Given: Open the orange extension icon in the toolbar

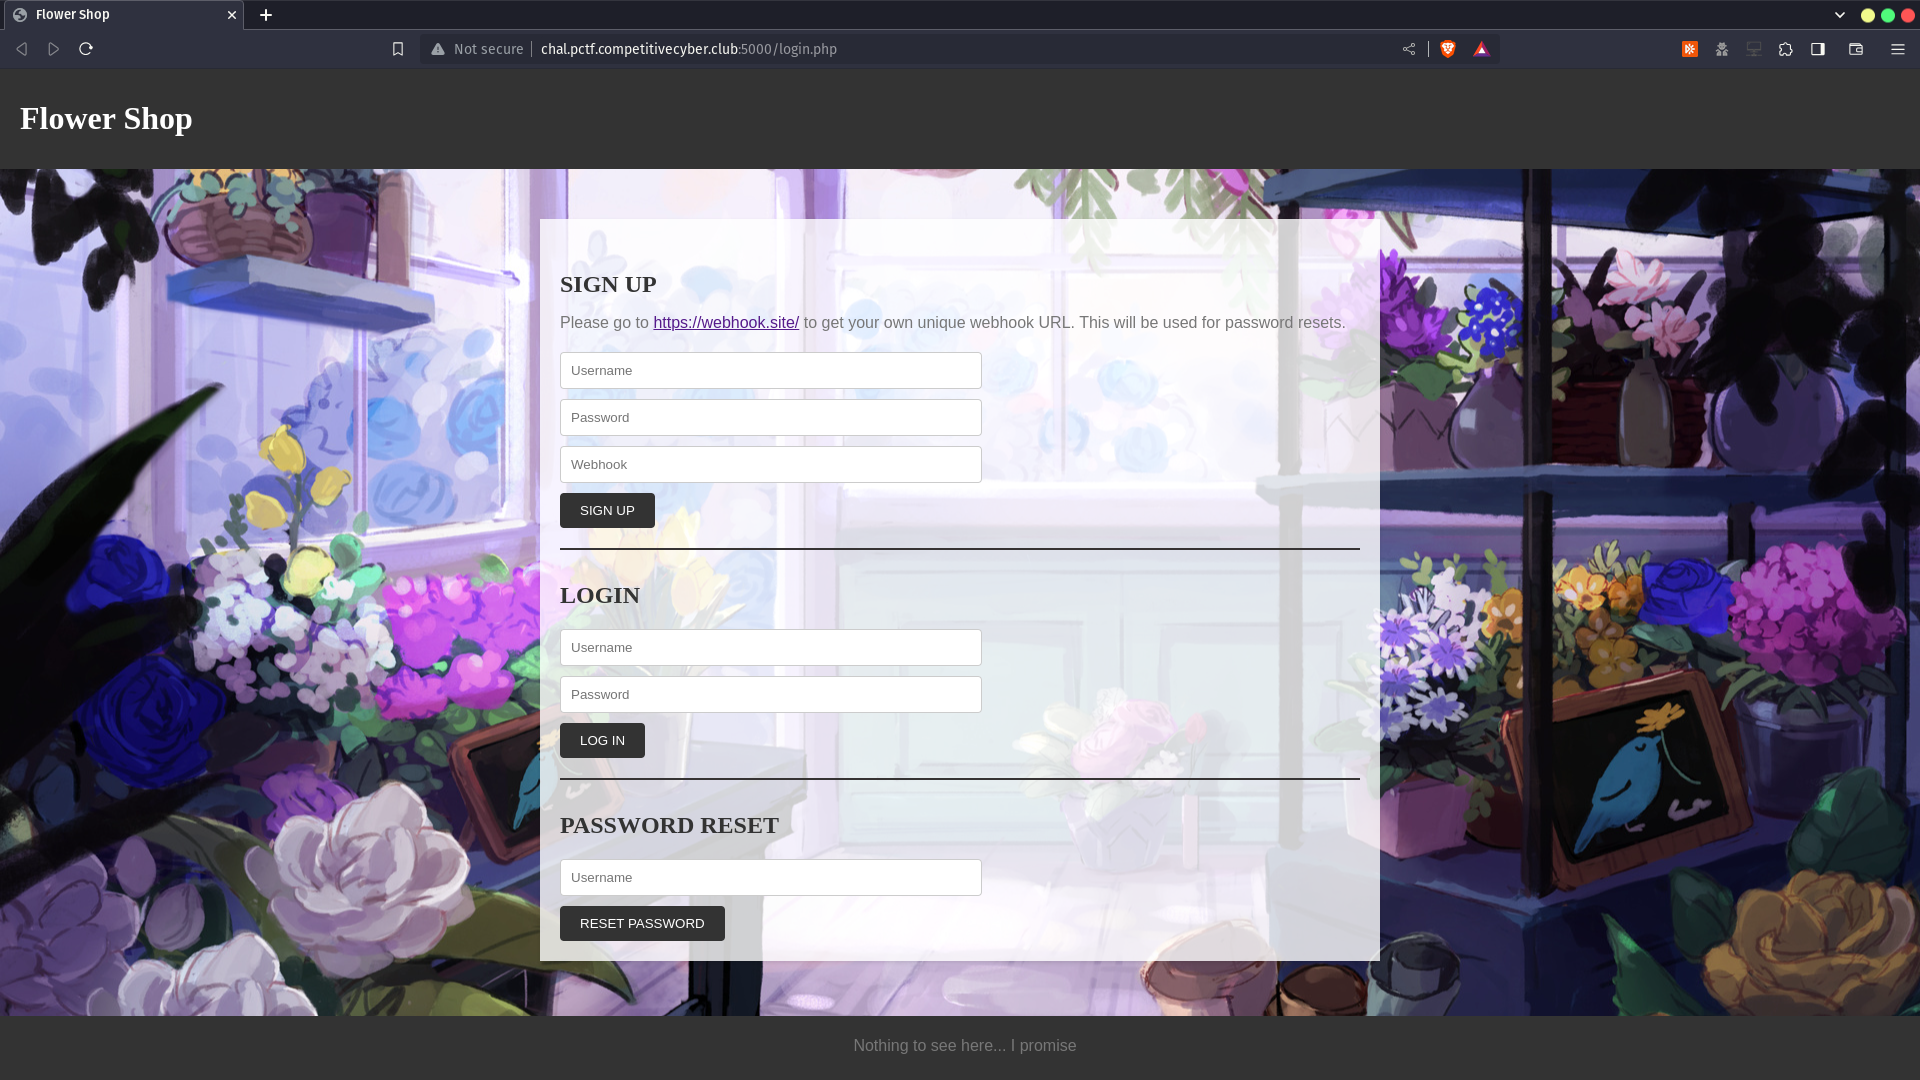Looking at the screenshot, I should tap(1690, 49).
